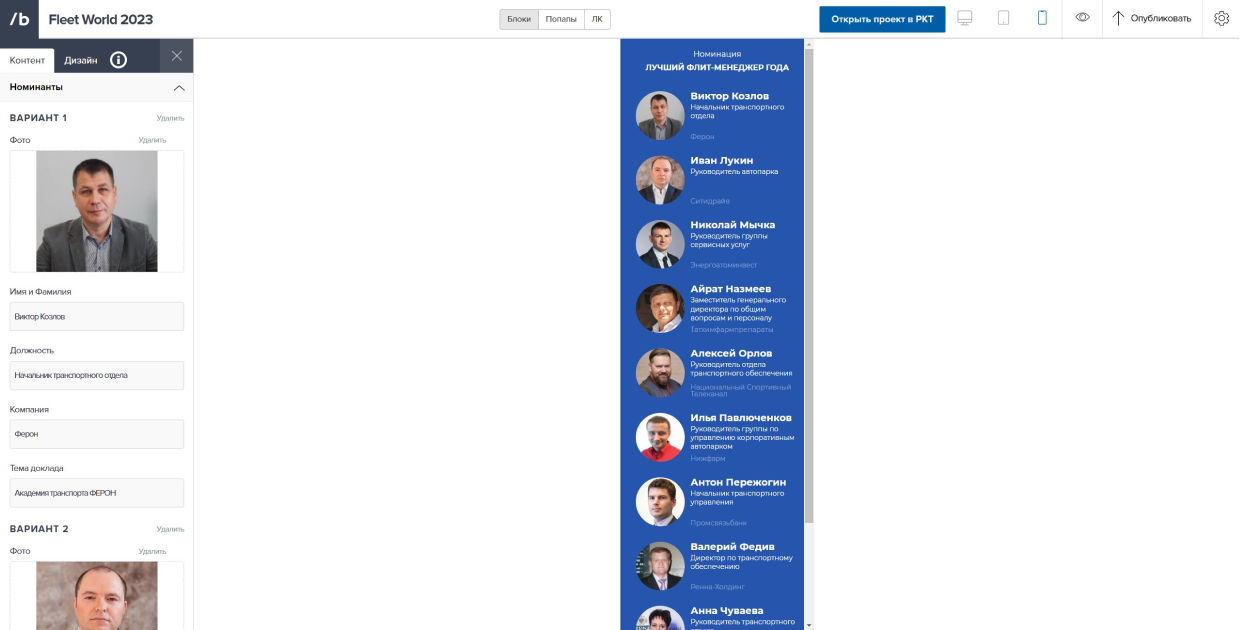The image size is (1240, 630).
Task: Click the ВАРИАНТ 2 heading
Action: click(39, 529)
